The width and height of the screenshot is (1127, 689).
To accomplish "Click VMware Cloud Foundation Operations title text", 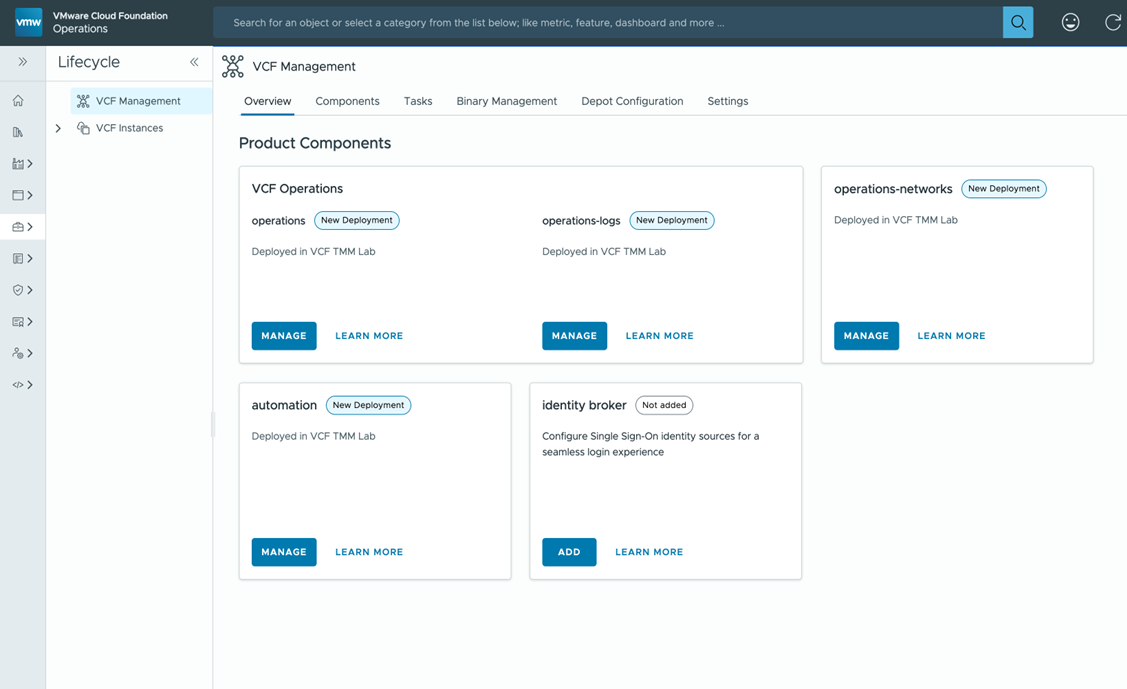I will click(x=110, y=22).
